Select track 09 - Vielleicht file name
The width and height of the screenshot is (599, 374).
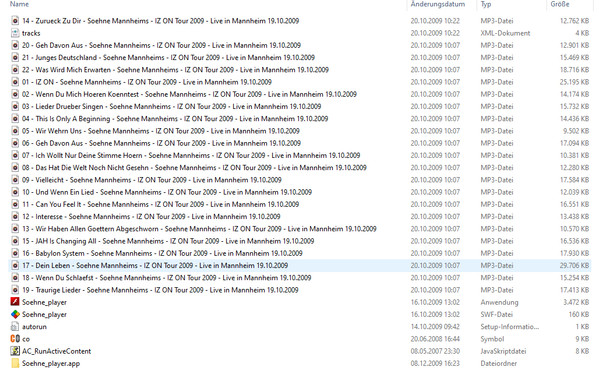pos(152,180)
